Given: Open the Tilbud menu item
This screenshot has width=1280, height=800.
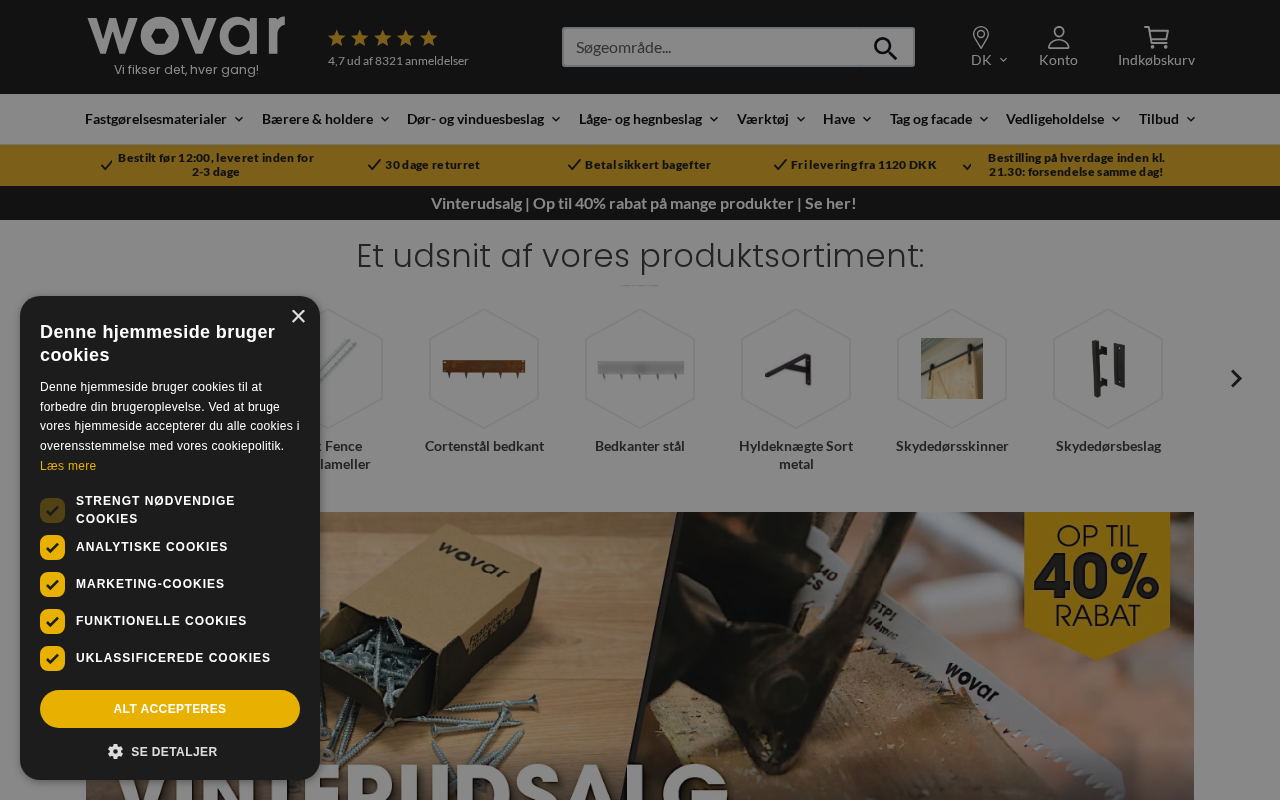Looking at the screenshot, I should click(x=1167, y=119).
